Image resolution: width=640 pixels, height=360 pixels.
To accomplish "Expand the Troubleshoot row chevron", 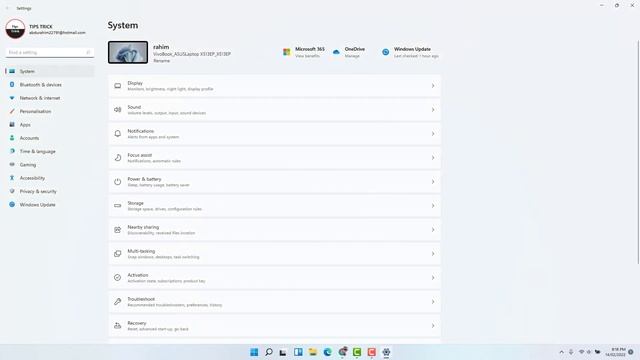I will tap(433, 302).
